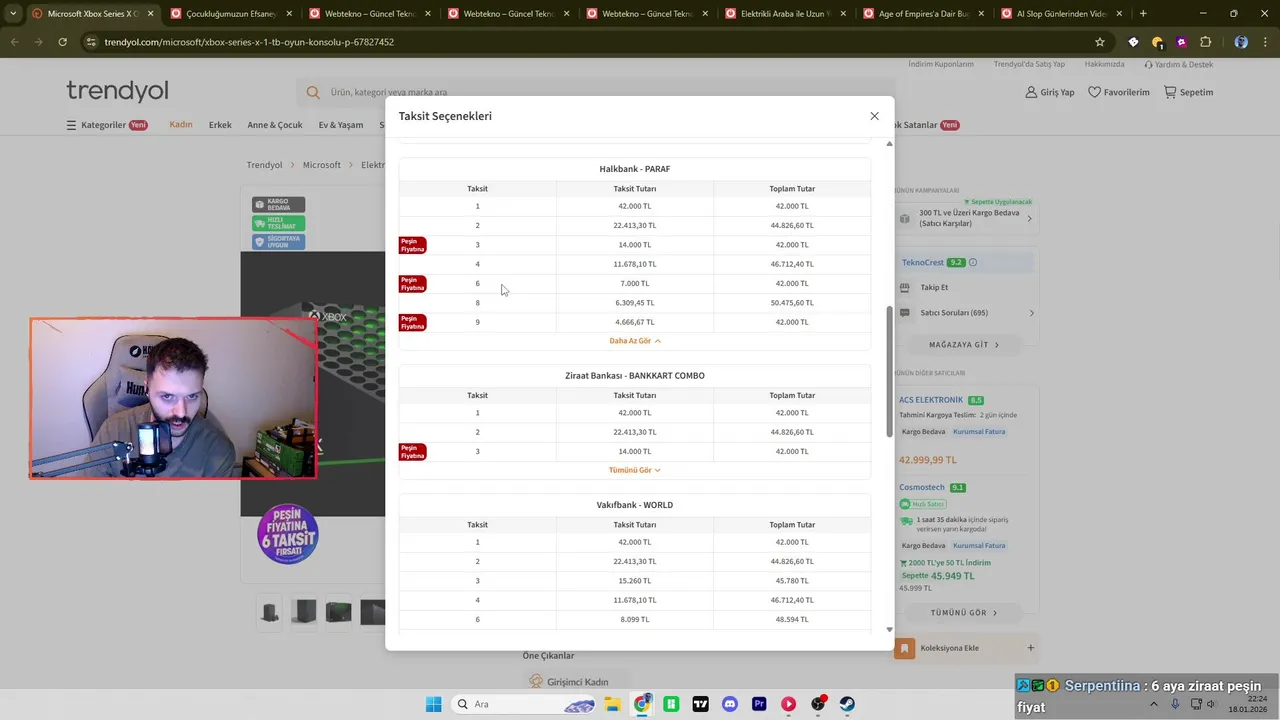
Task: Open the Chrome profile avatar
Action: pyautogui.click(x=1241, y=42)
